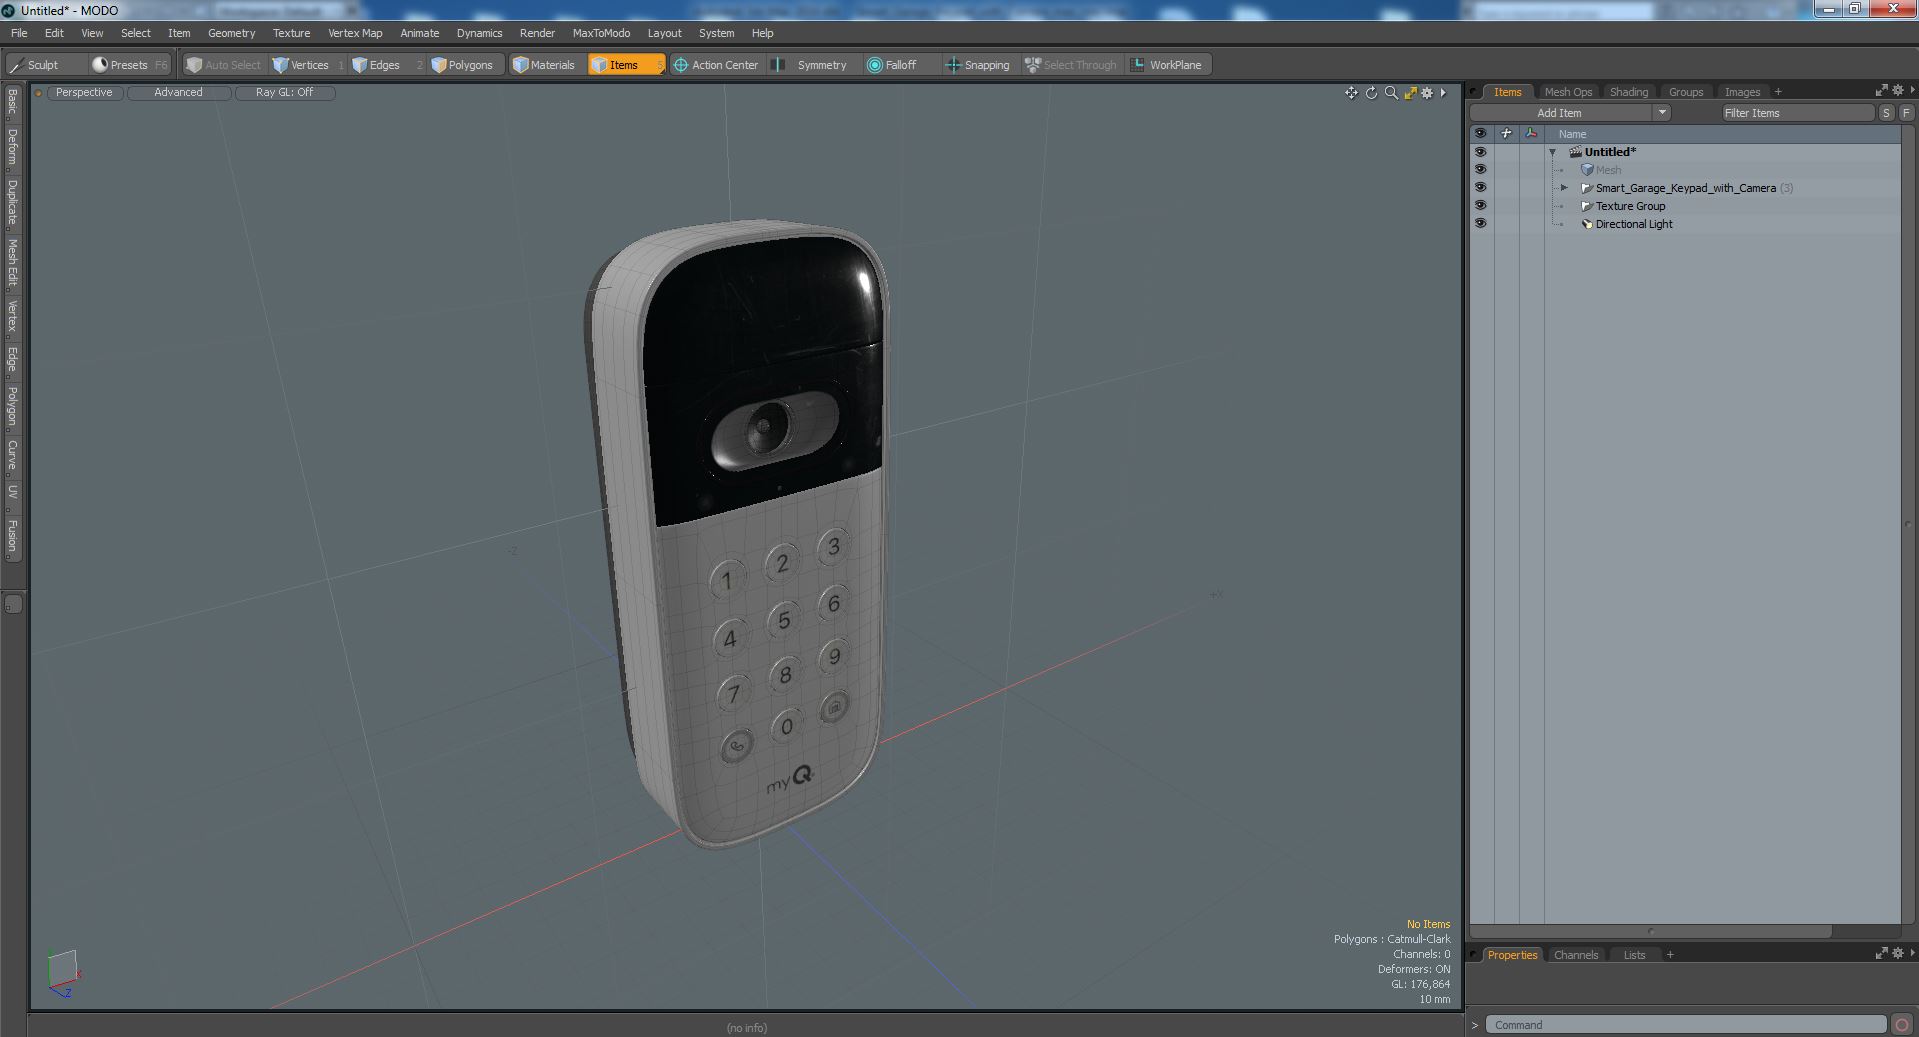Switch to the Shading tab
The height and width of the screenshot is (1037, 1919).
[x=1629, y=92]
